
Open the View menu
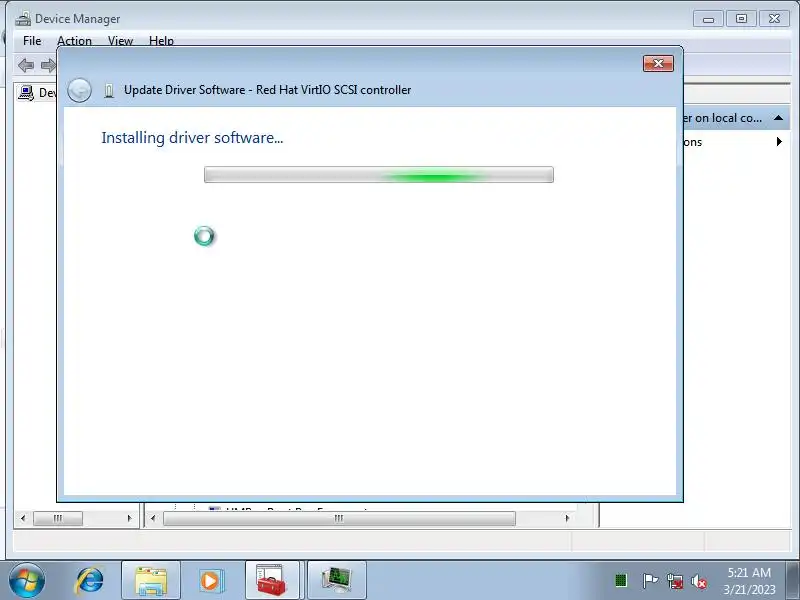click(x=120, y=41)
